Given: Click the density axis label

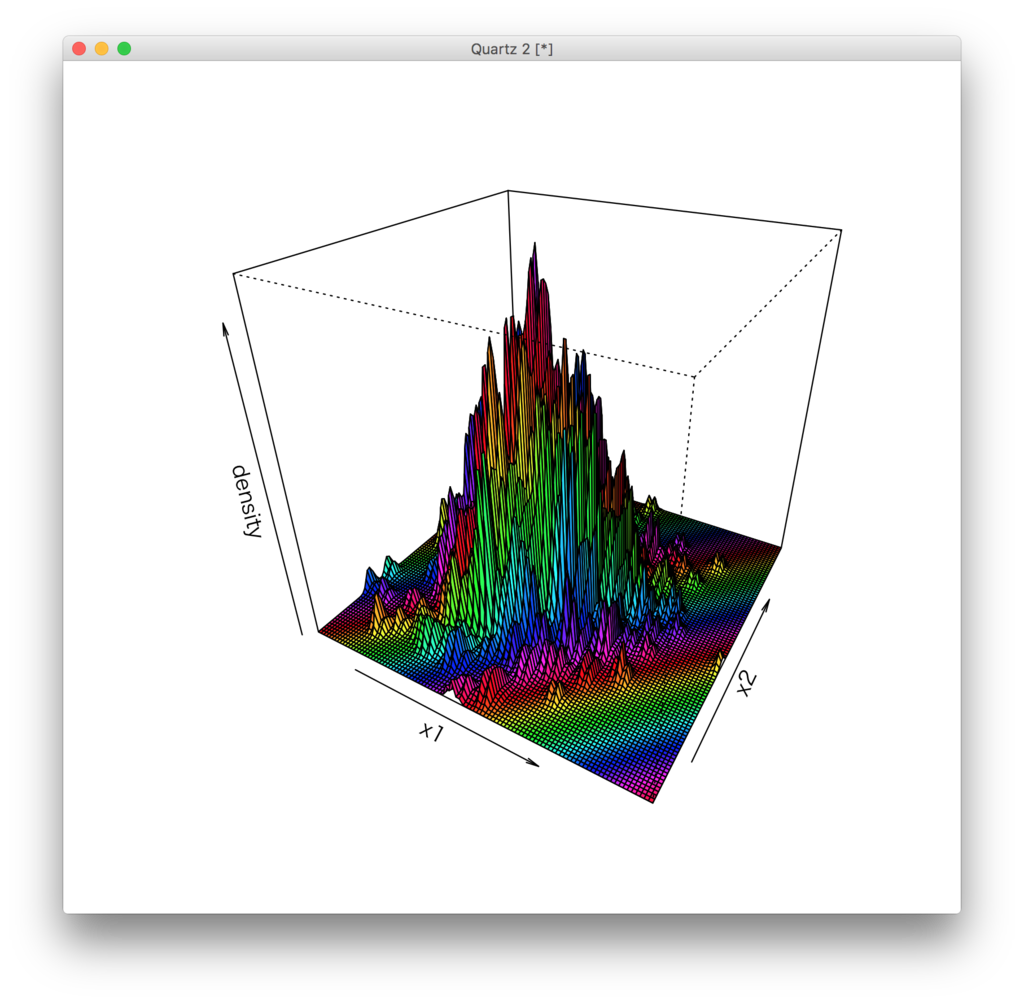Looking at the screenshot, I should pyautogui.click(x=249, y=502).
